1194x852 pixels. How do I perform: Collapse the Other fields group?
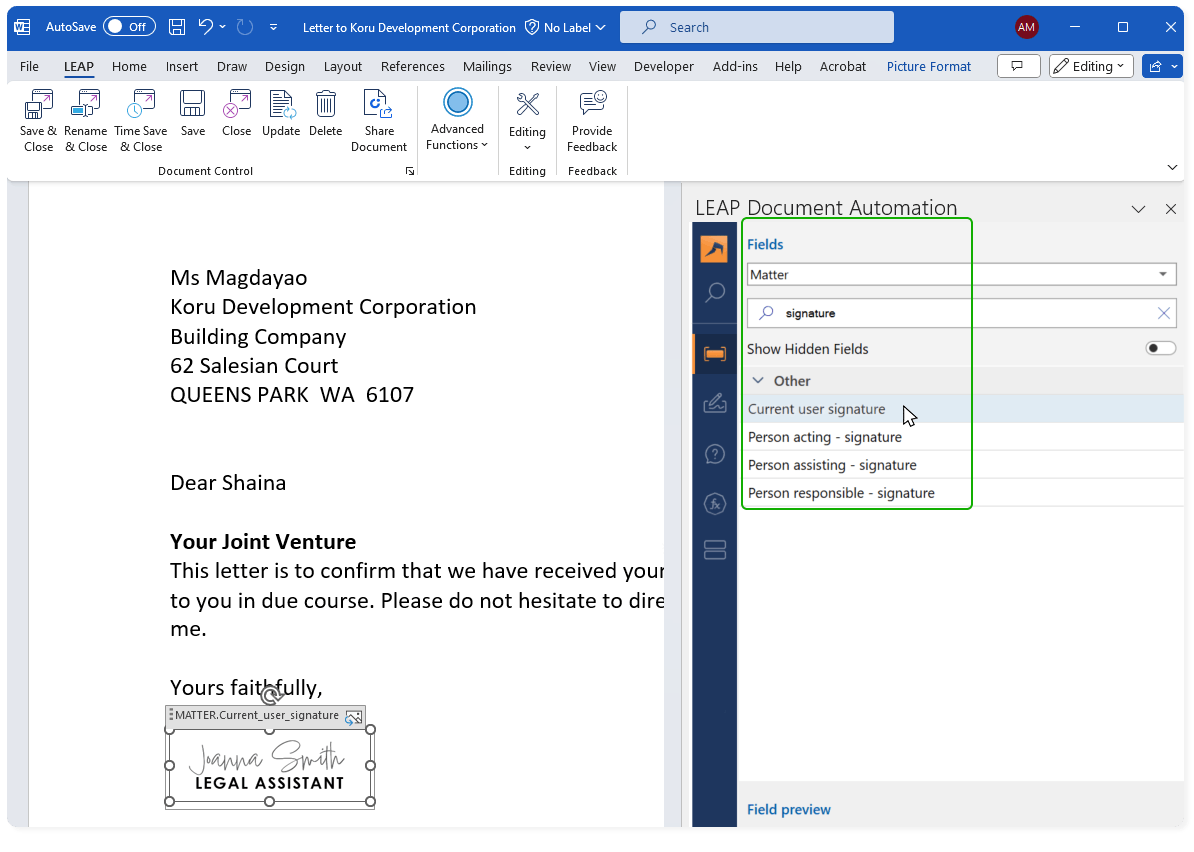pyautogui.click(x=758, y=381)
